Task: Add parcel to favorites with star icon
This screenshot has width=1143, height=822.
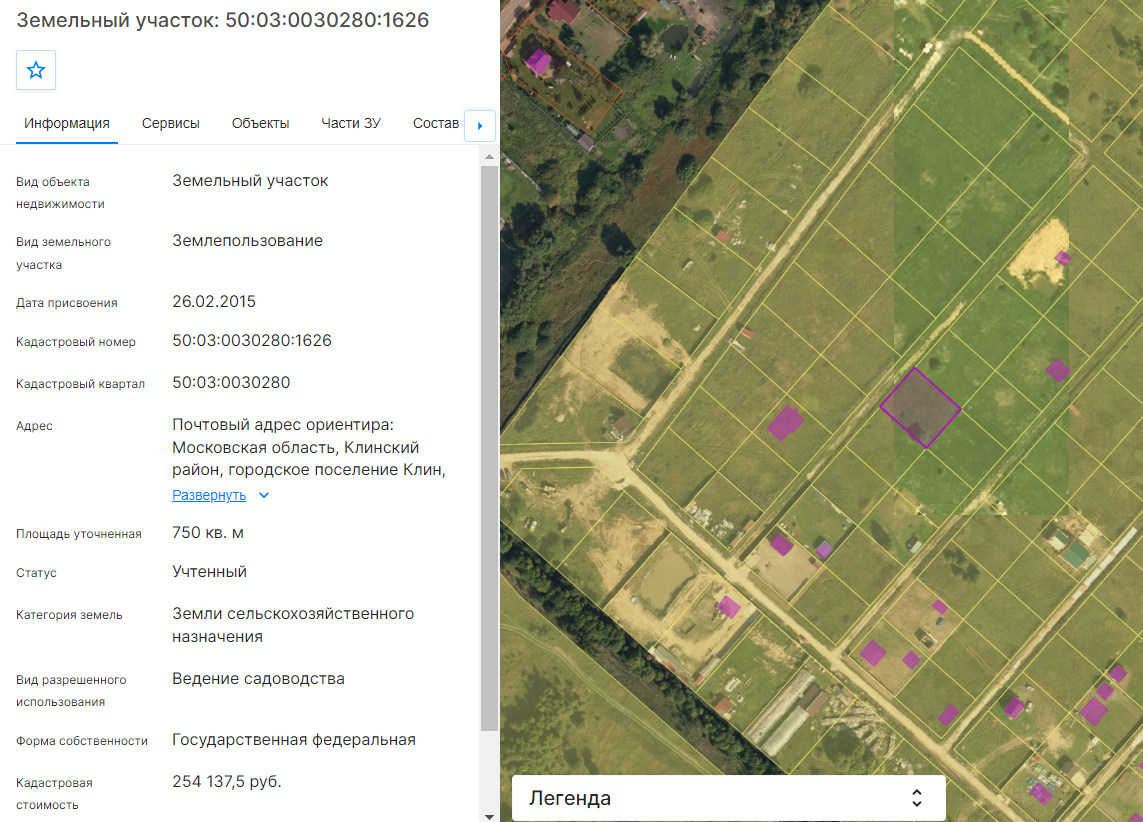Action: [x=36, y=70]
